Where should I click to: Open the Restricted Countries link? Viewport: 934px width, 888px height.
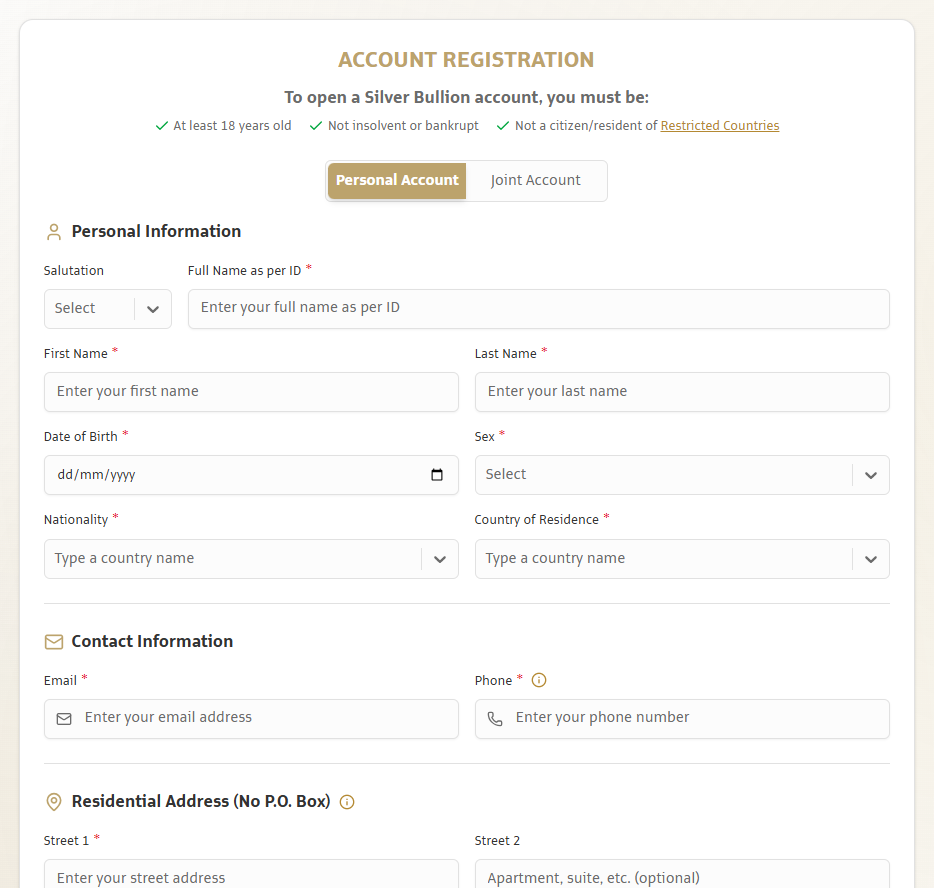(720, 126)
